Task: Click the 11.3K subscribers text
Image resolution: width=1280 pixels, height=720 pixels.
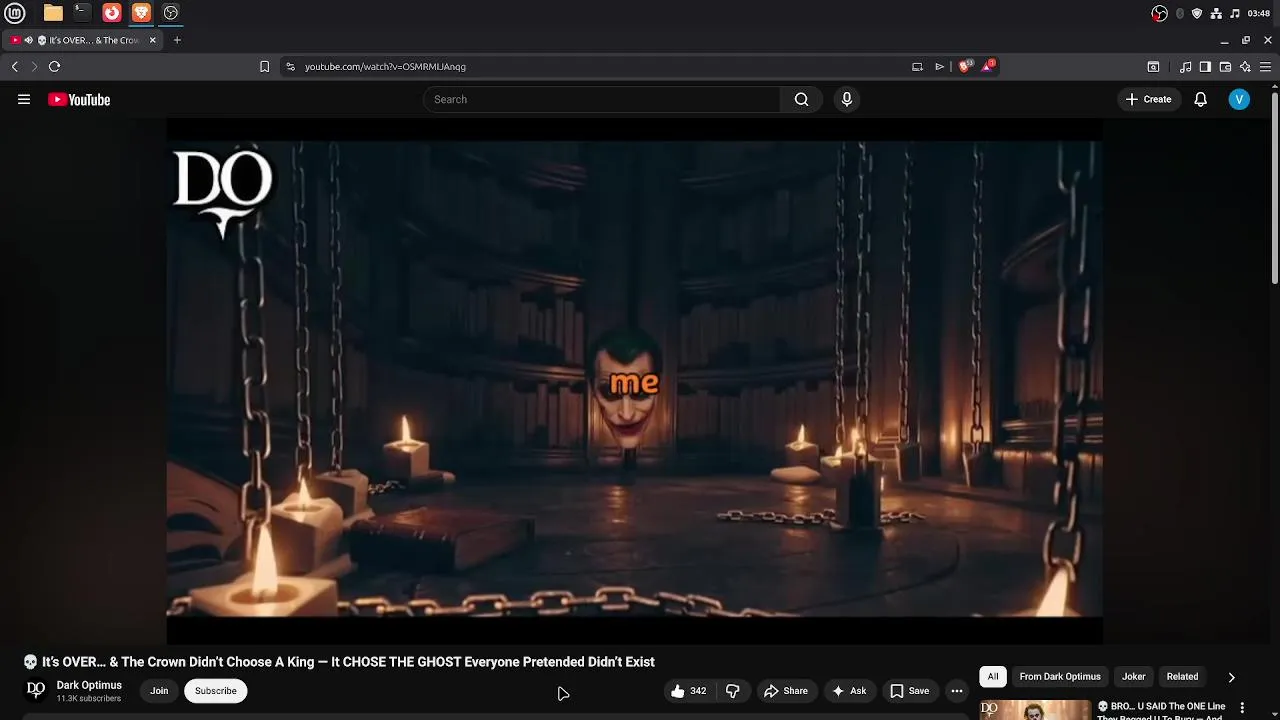Action: pyautogui.click(x=89, y=699)
